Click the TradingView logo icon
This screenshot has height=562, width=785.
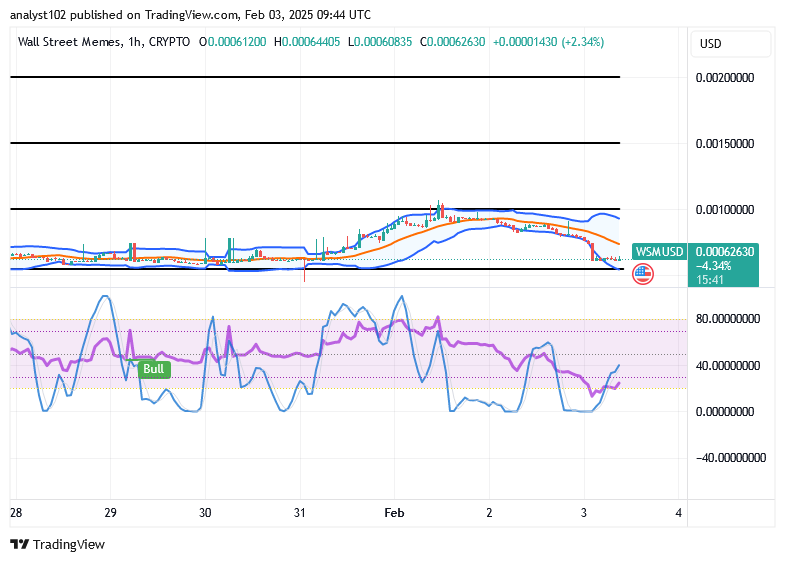point(20,544)
